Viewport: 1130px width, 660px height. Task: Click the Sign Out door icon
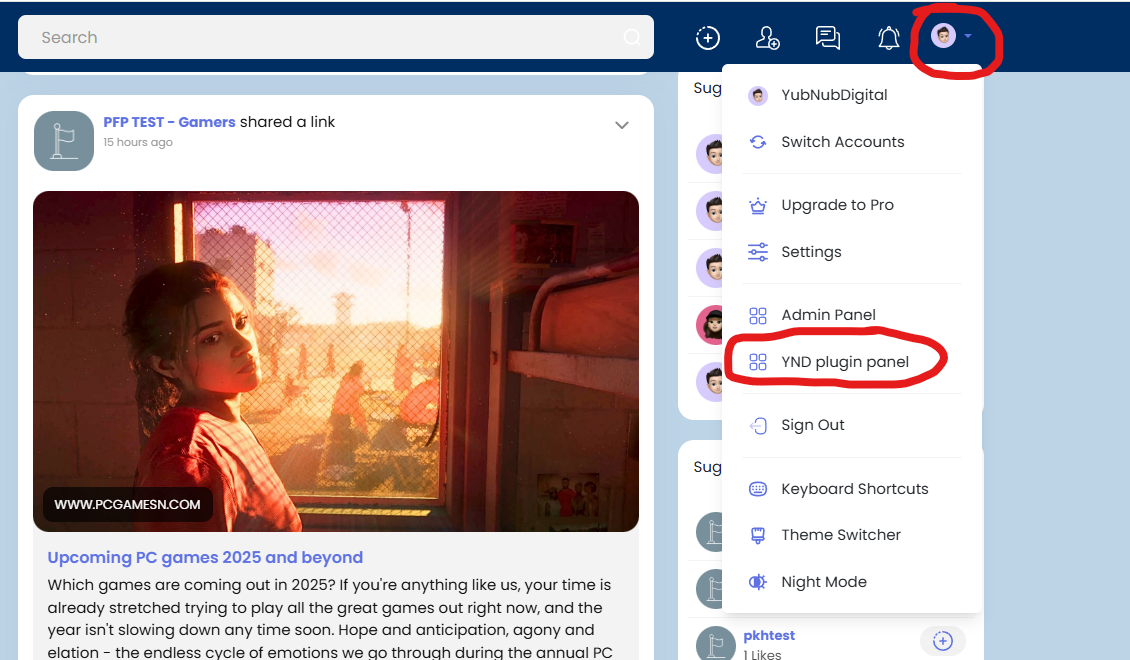click(x=757, y=426)
